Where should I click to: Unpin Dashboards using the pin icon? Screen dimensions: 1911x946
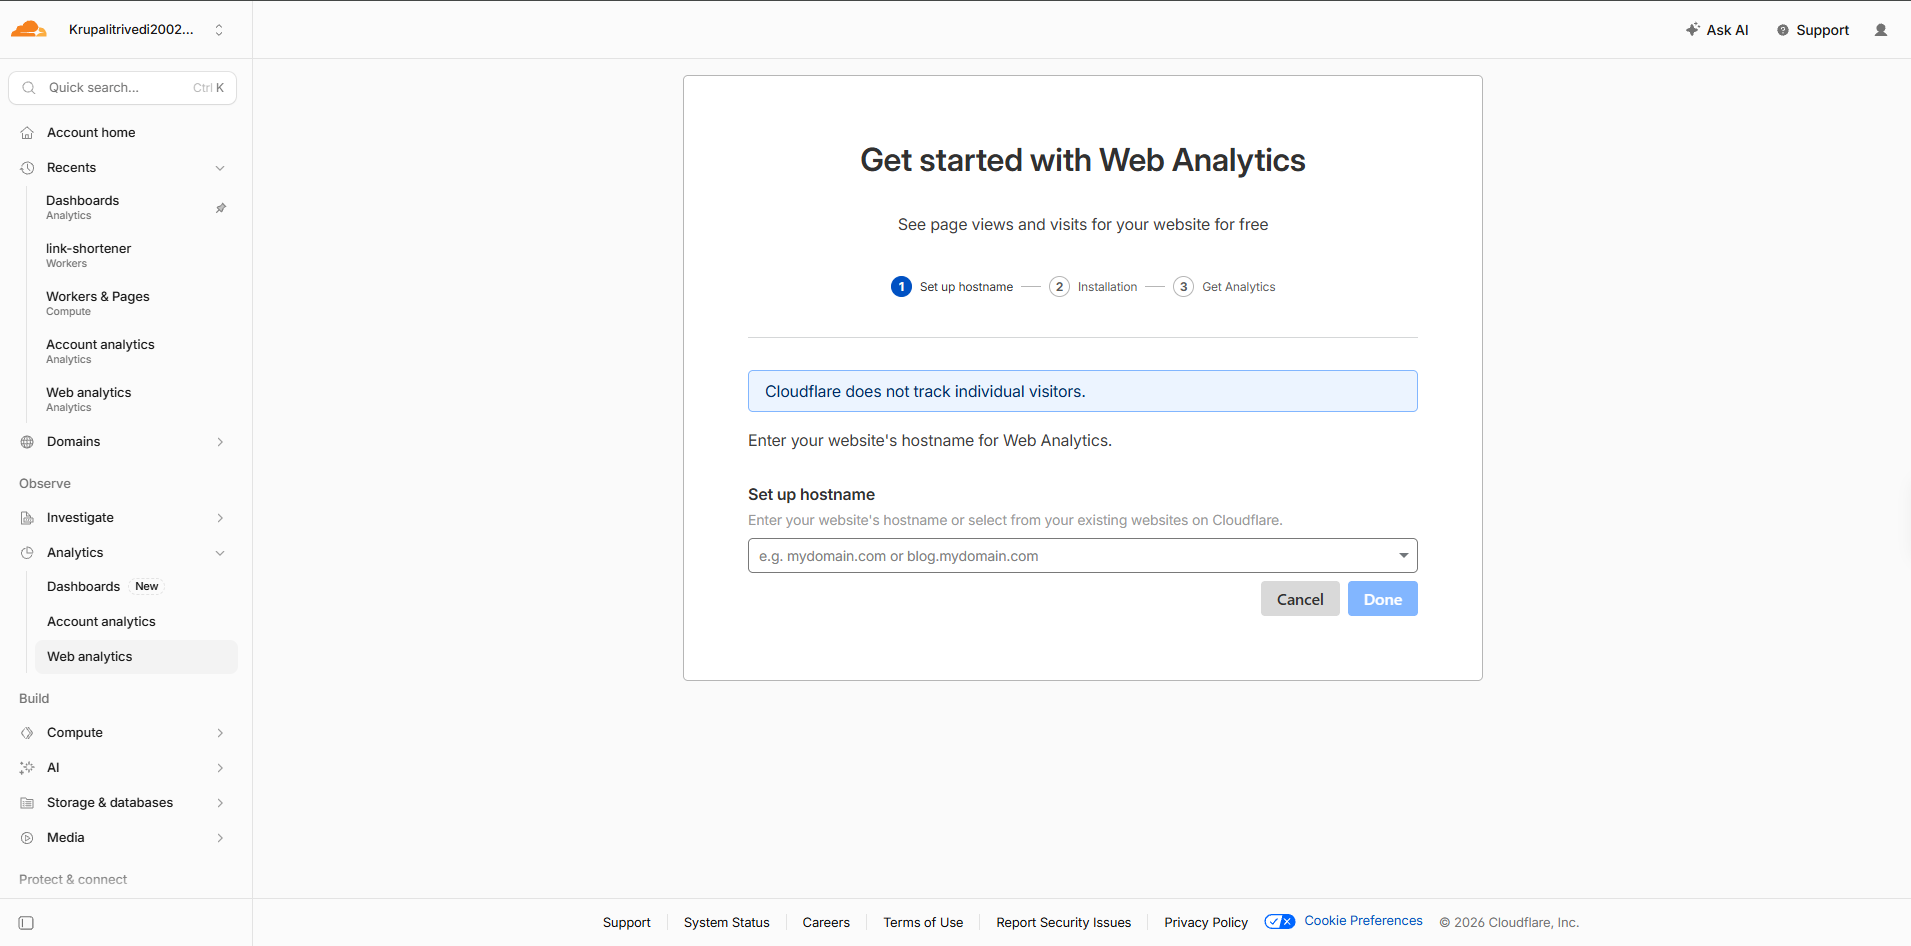(221, 208)
